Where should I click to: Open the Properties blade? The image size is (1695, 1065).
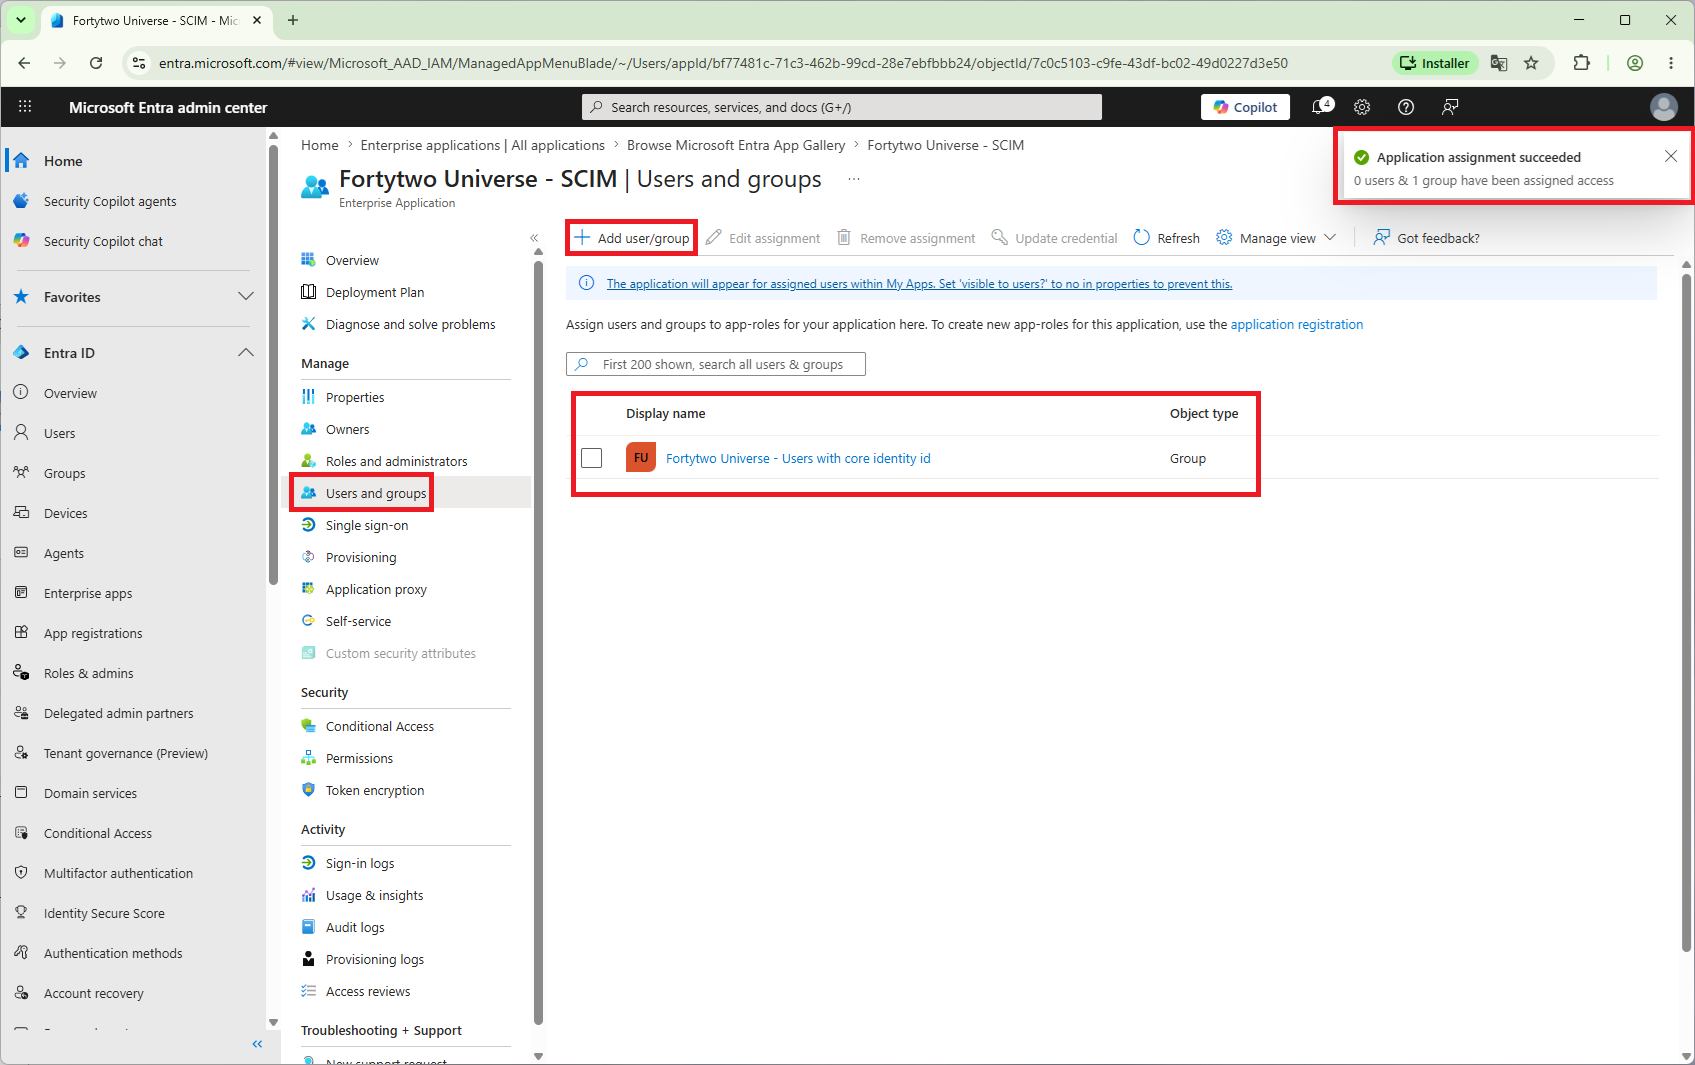click(355, 398)
